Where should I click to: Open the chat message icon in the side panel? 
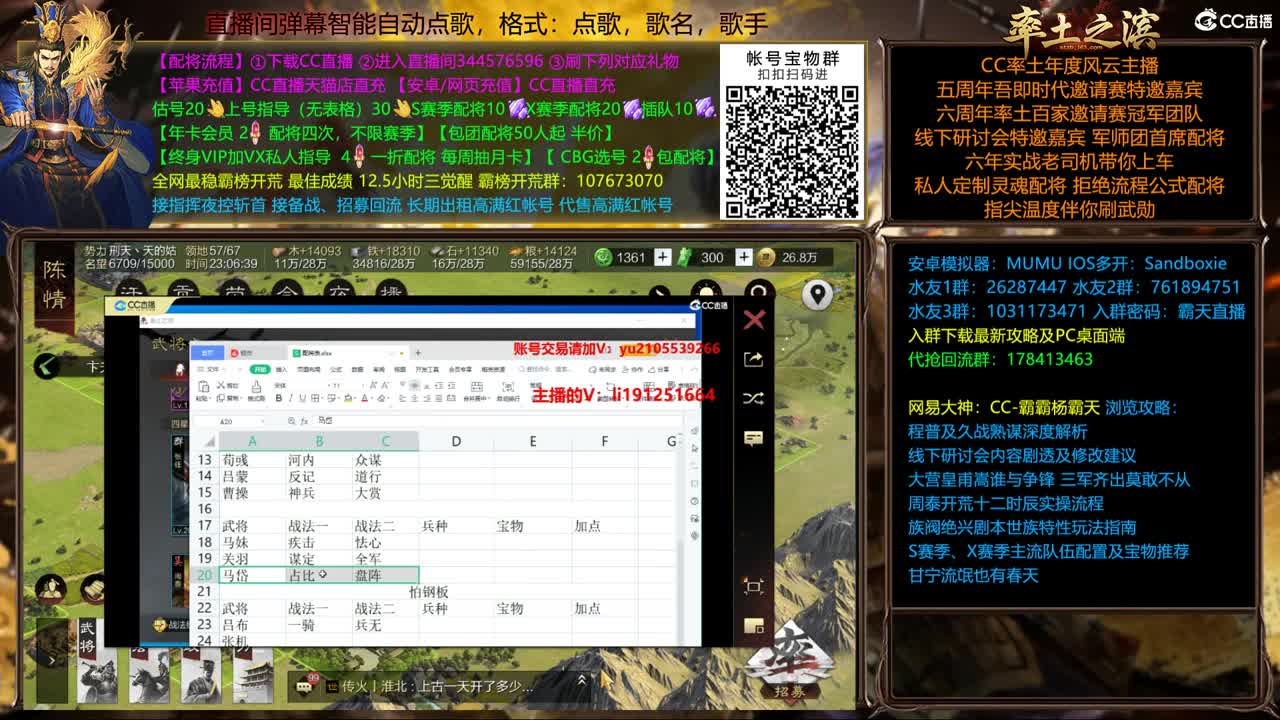[754, 438]
